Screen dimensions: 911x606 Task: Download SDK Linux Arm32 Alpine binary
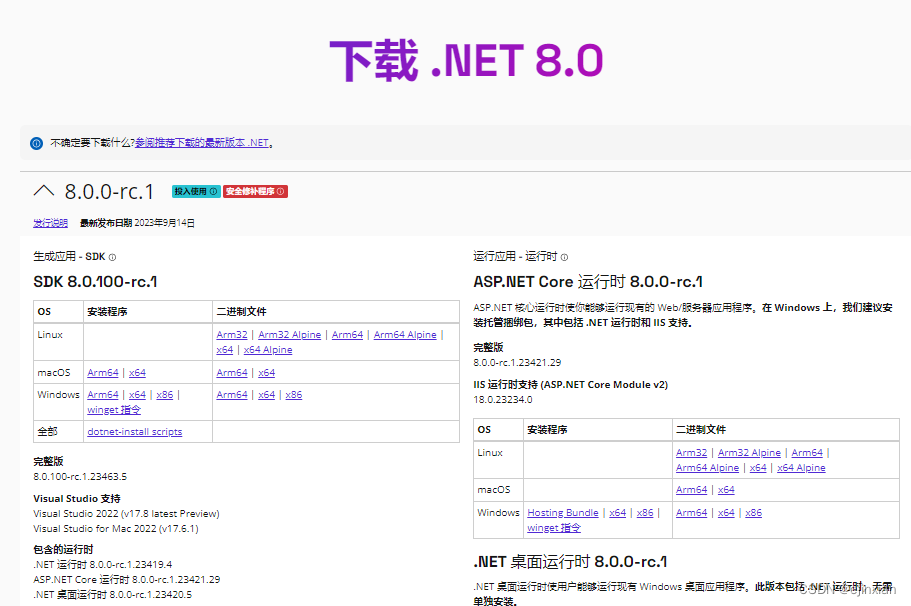coord(289,335)
